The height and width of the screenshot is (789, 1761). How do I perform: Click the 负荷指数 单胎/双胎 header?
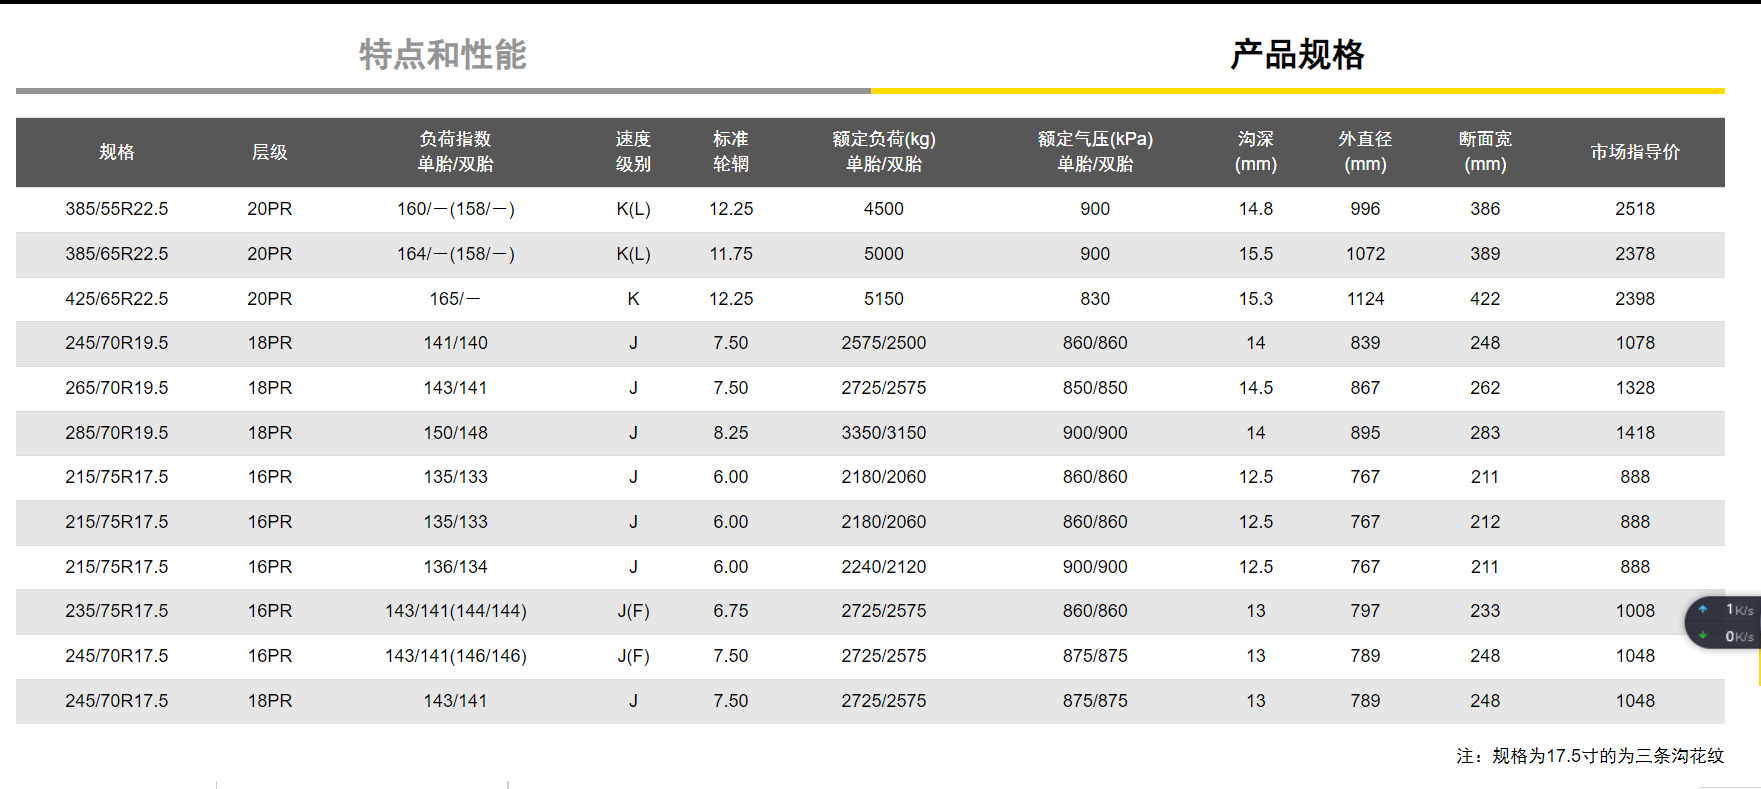pyautogui.click(x=456, y=152)
